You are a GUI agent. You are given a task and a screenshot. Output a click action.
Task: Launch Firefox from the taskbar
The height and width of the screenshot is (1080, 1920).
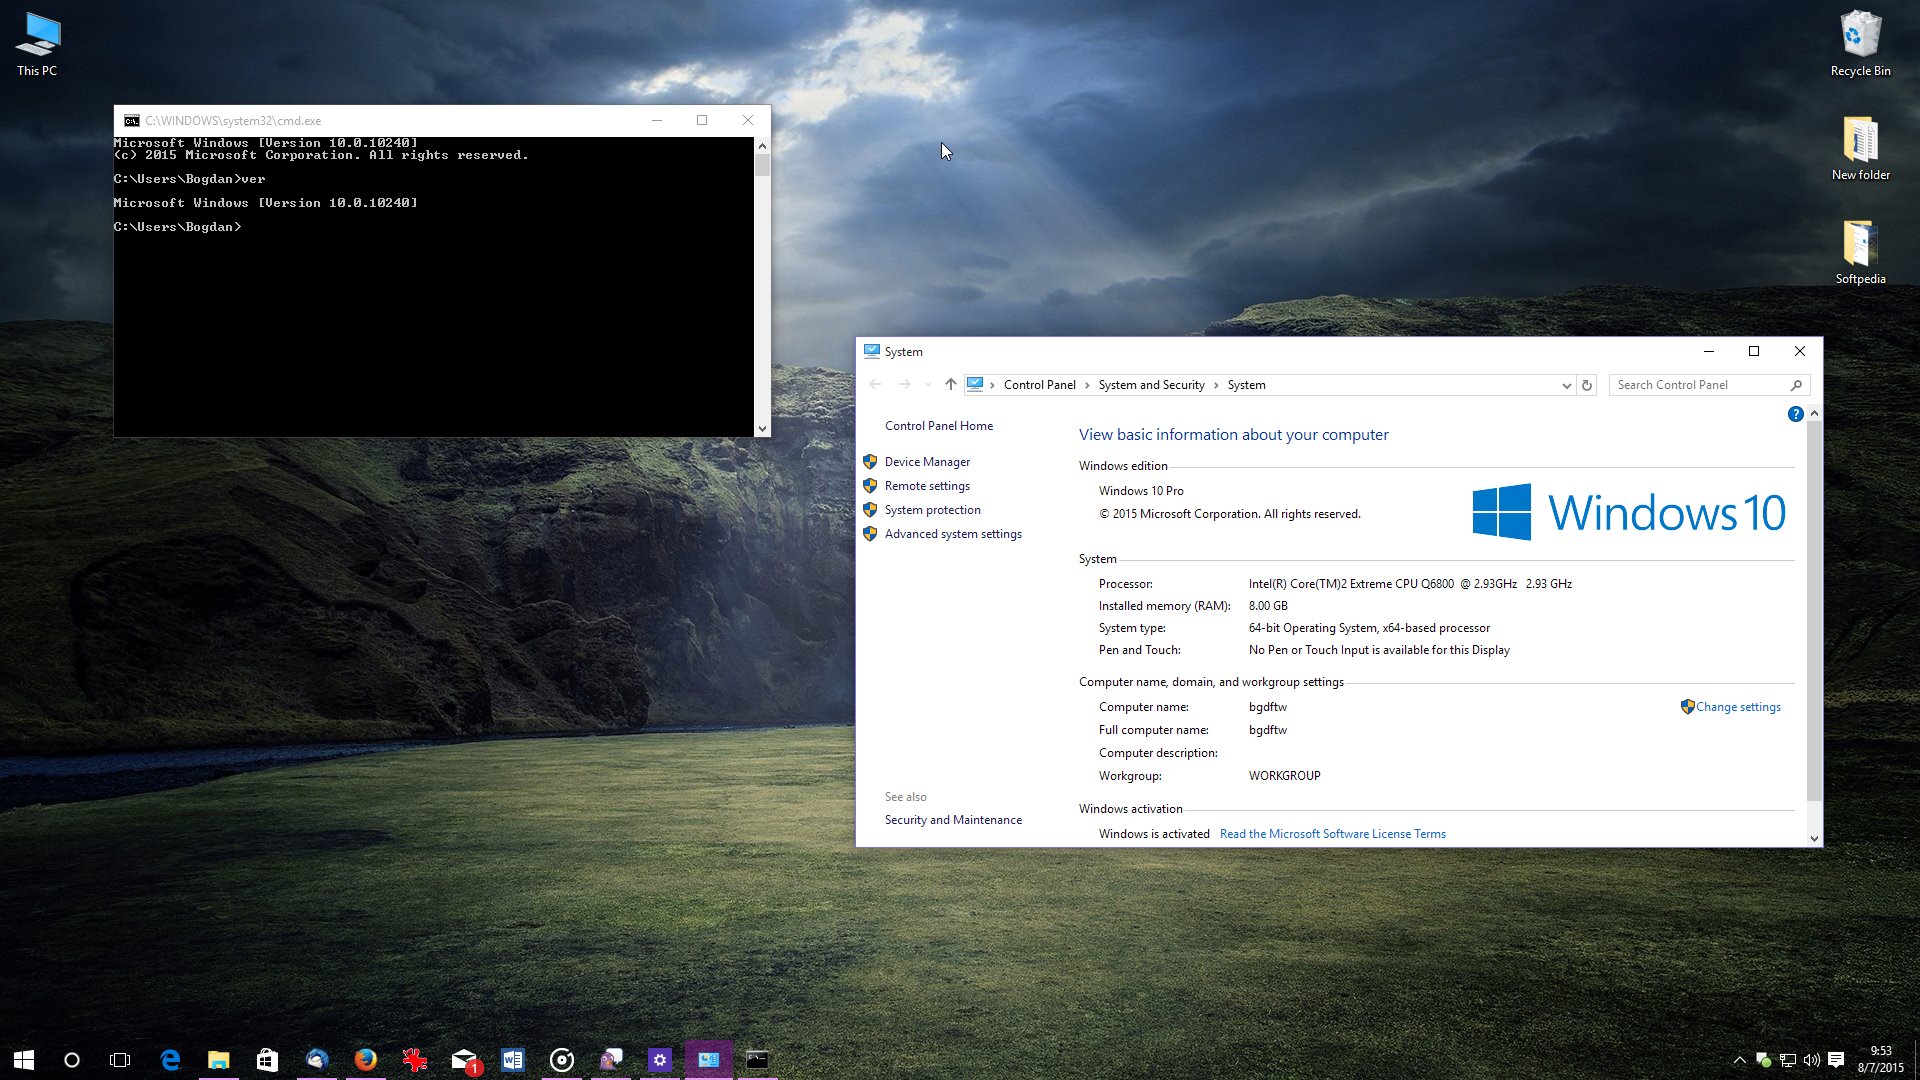pyautogui.click(x=366, y=1060)
